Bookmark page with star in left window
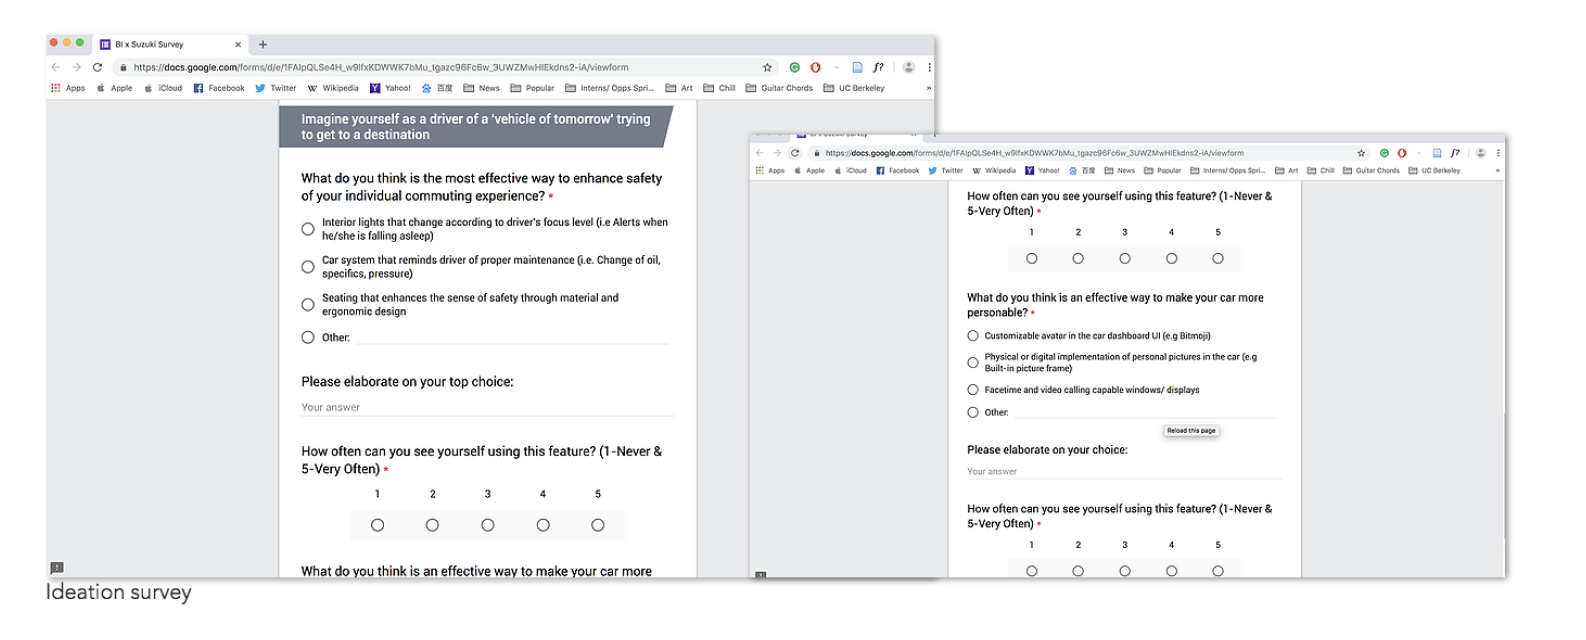This screenshot has width=1586, height=640. (x=767, y=67)
